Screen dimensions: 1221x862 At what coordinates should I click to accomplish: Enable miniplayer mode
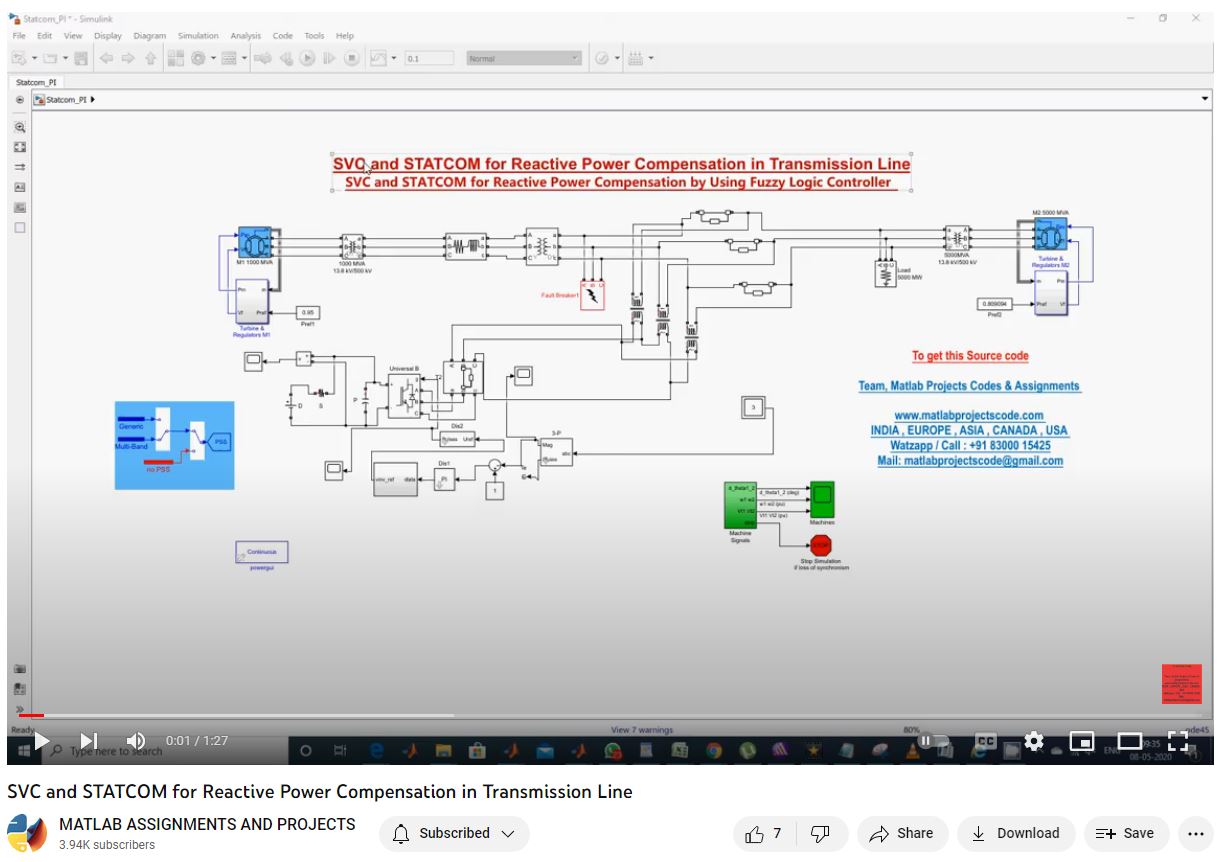[x=1082, y=741]
